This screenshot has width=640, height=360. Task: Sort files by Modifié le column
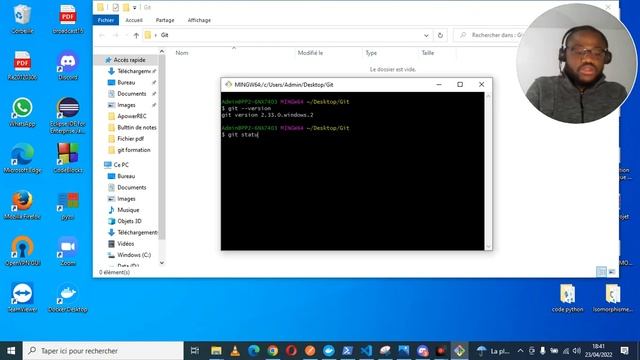pos(310,53)
